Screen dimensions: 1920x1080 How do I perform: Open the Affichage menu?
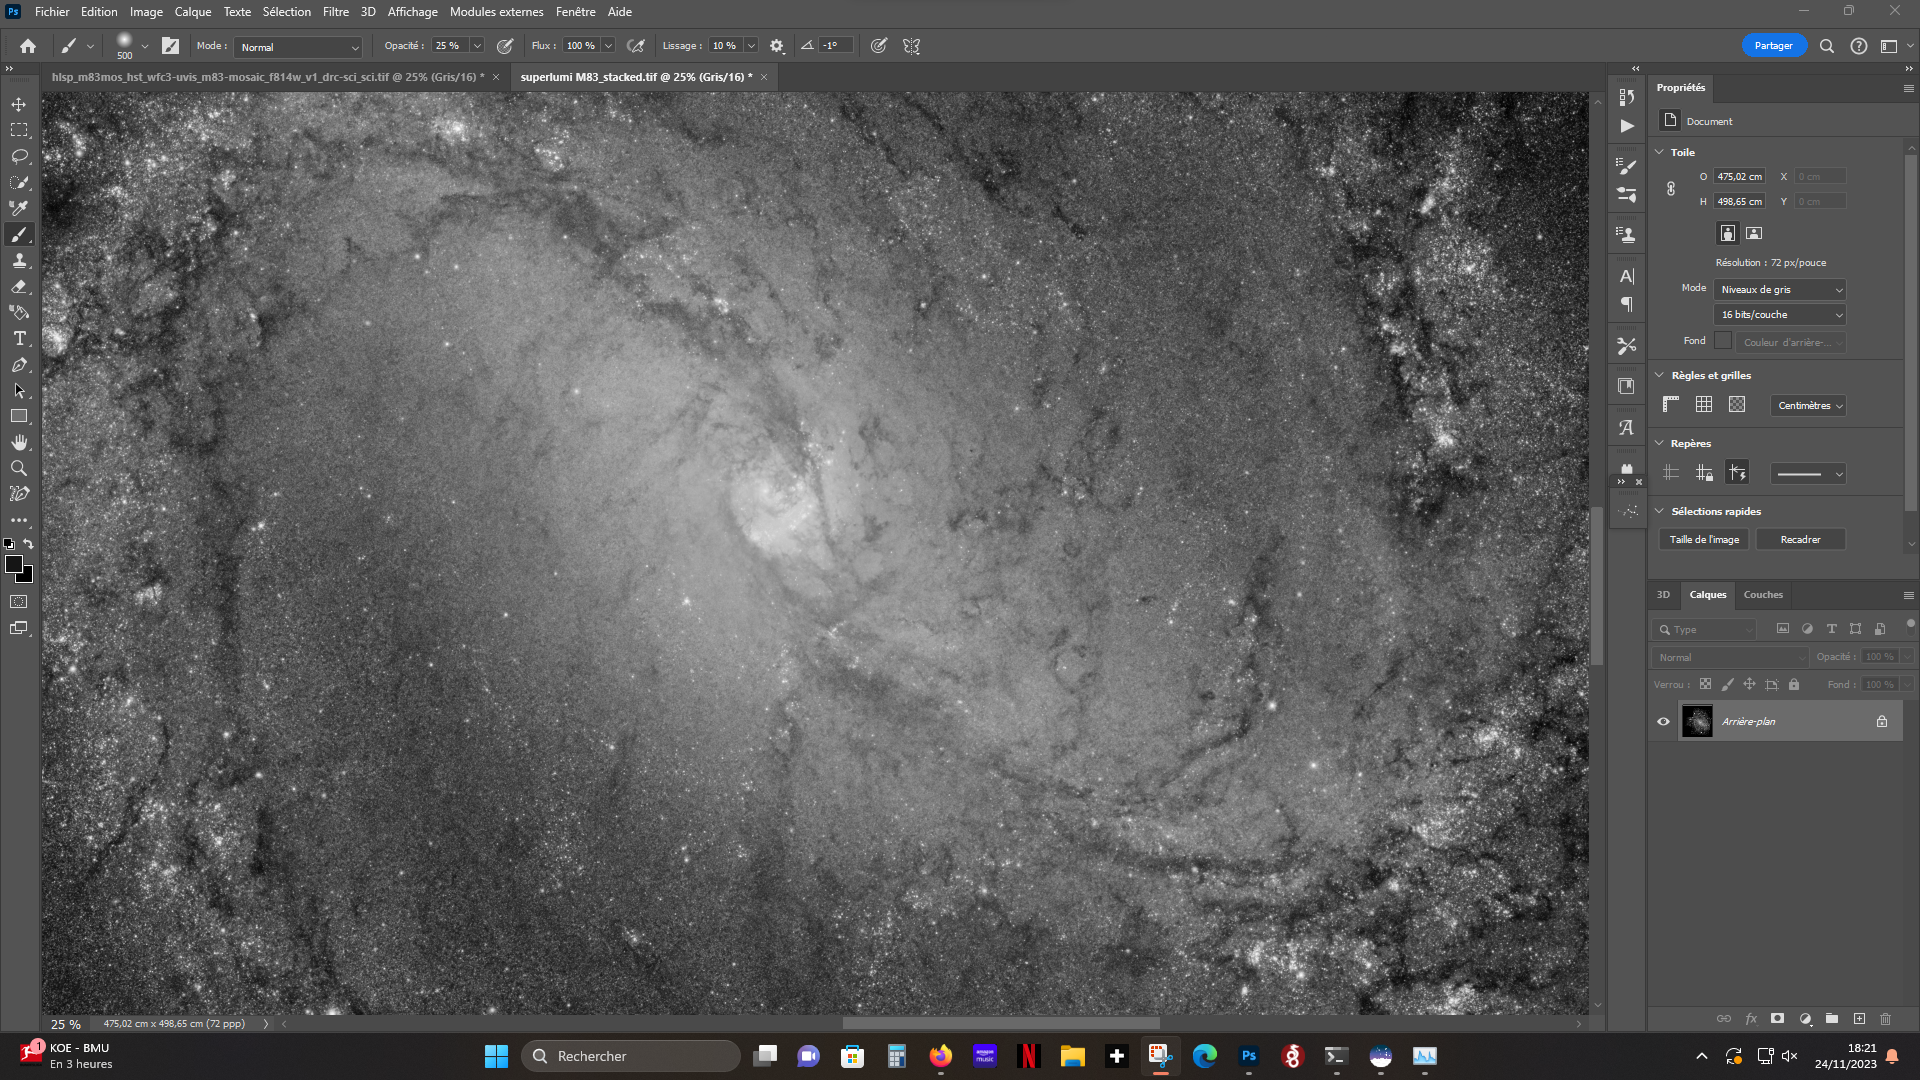(413, 12)
